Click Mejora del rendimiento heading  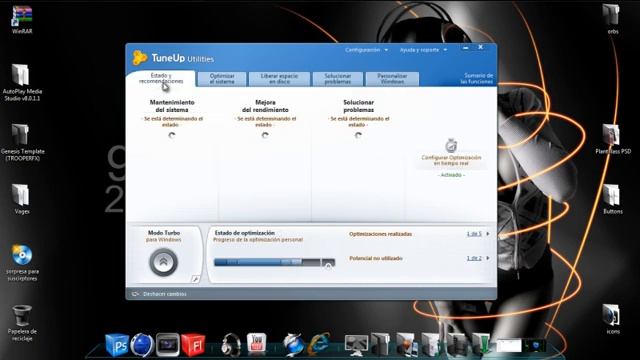pyautogui.click(x=265, y=106)
